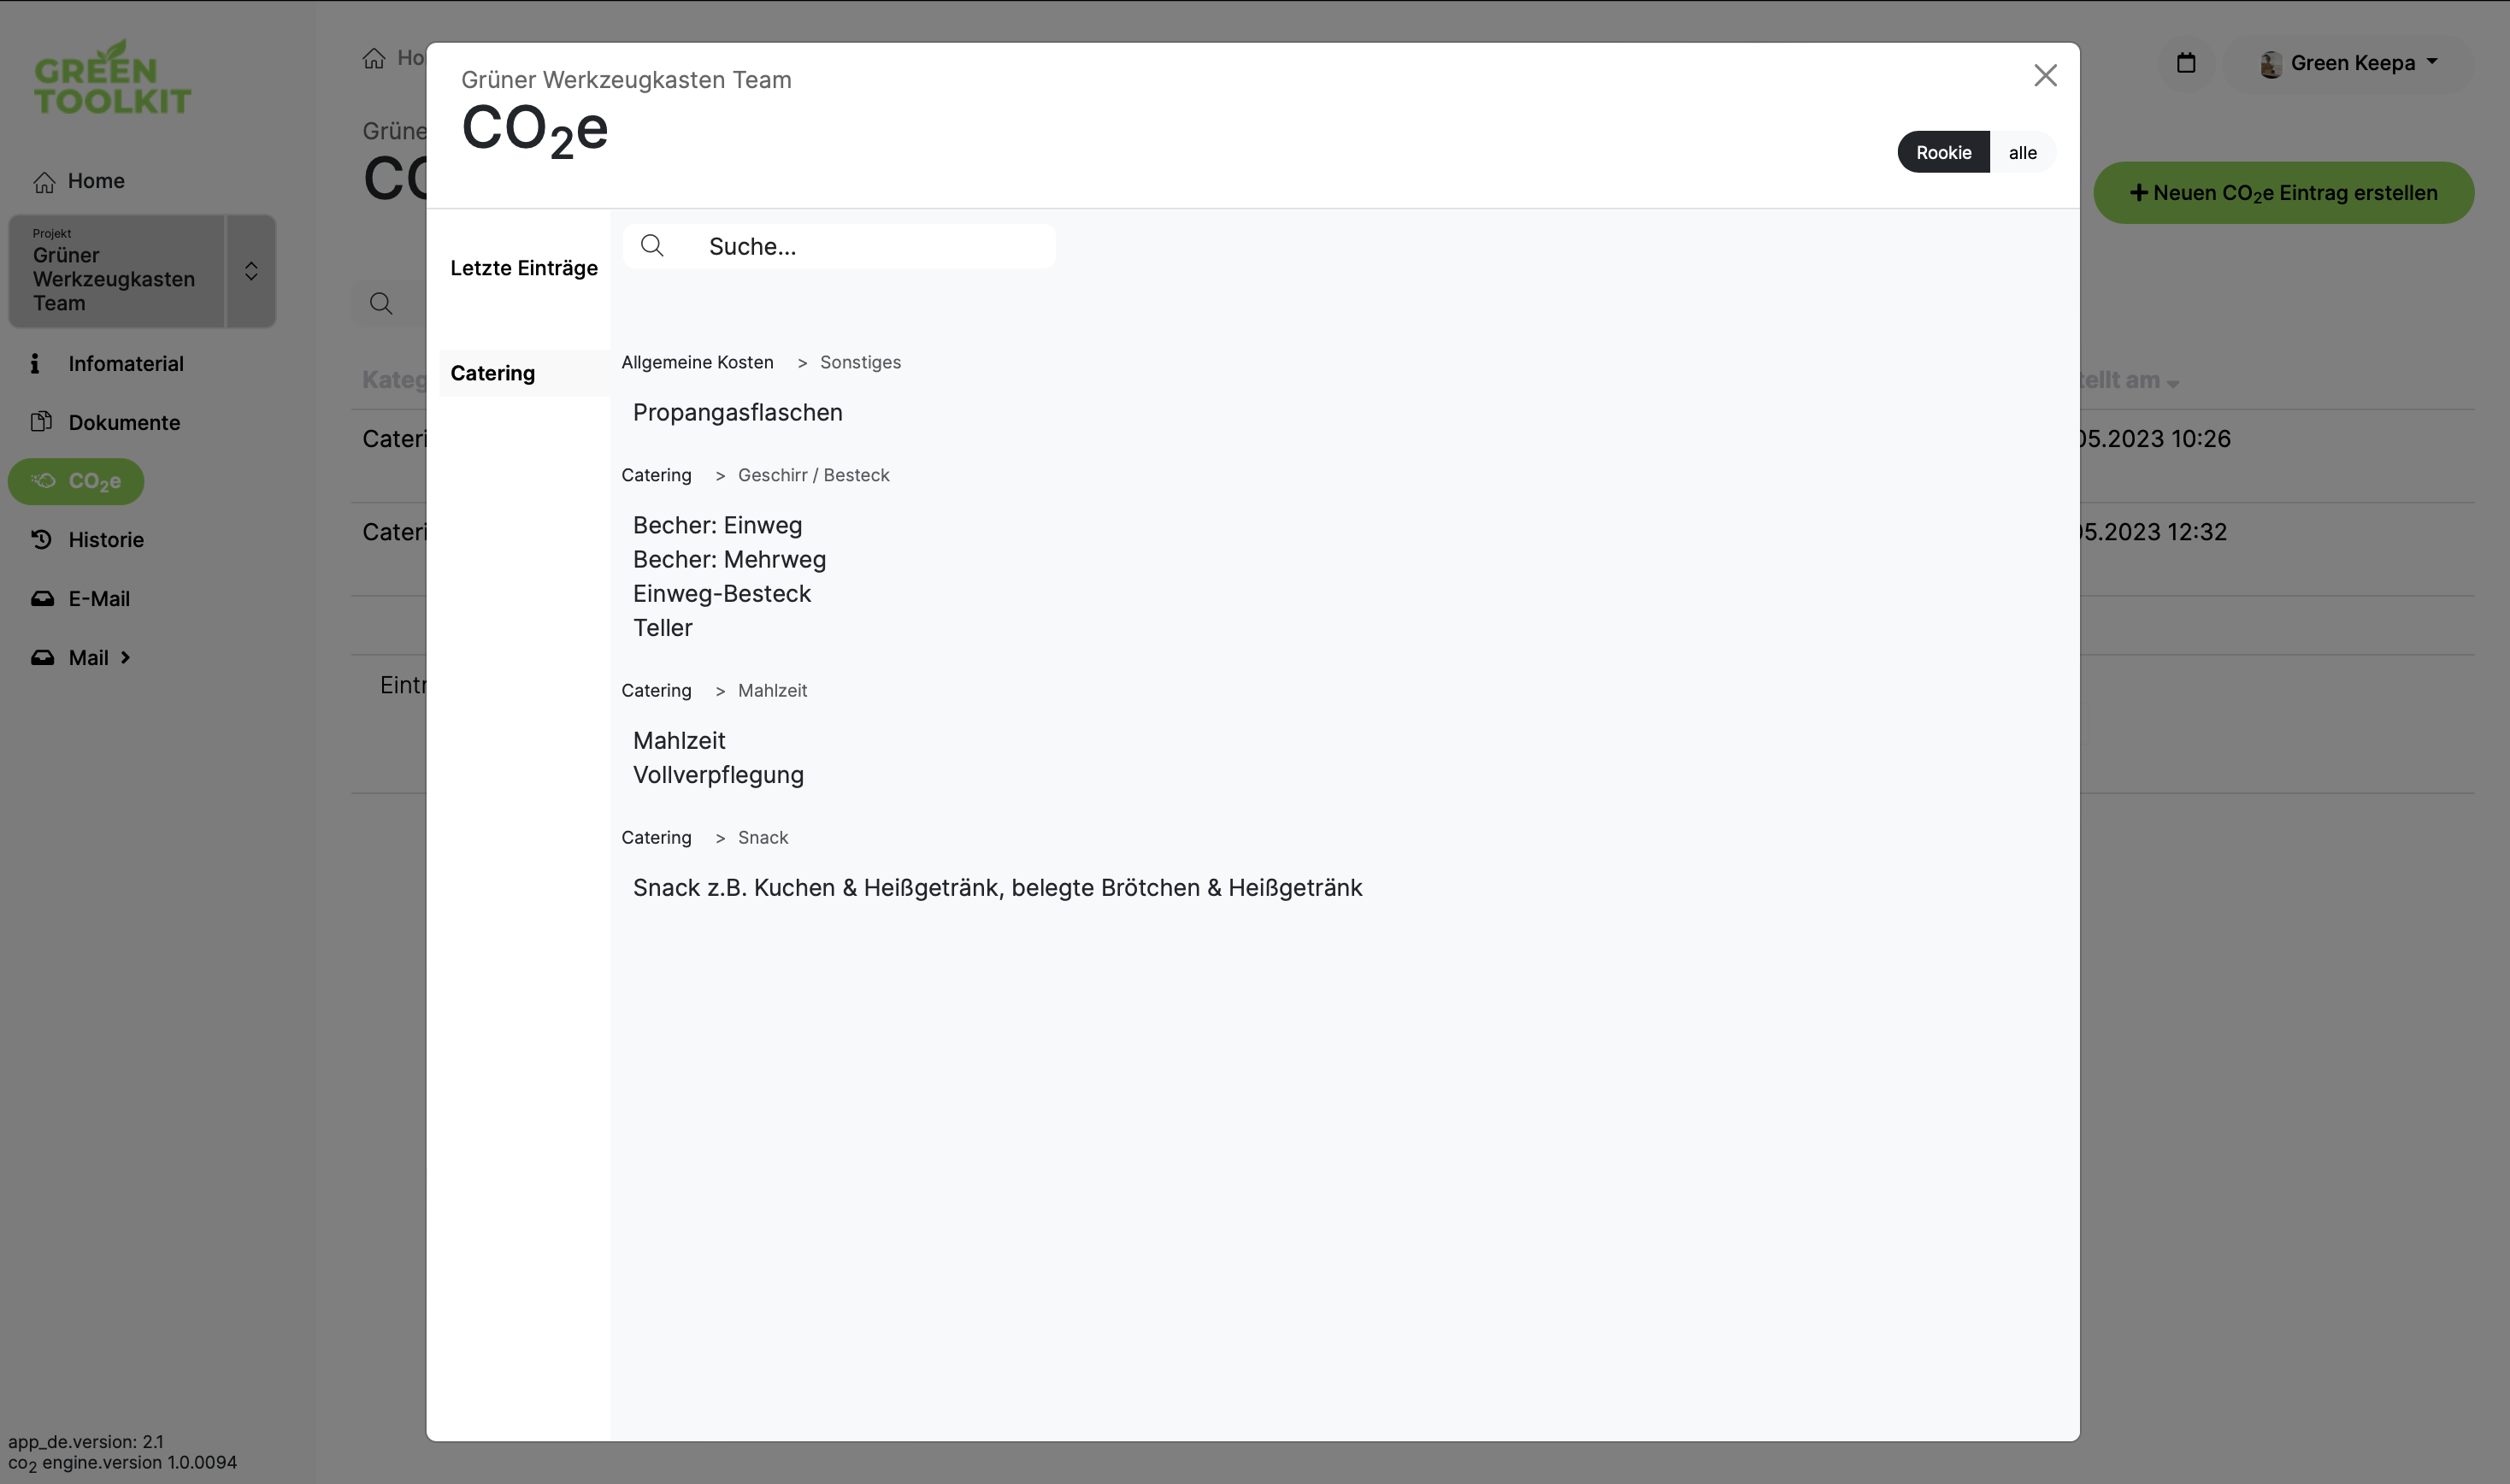Click the Suche search input field
Screen dimensions: 2510x1484
click(x=870, y=246)
